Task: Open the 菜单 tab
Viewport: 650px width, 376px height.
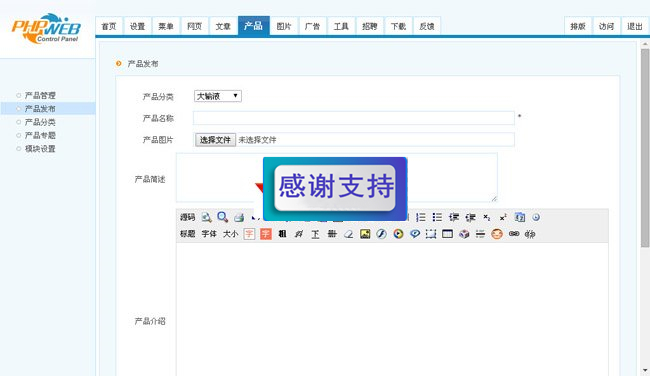Action: tap(166, 27)
